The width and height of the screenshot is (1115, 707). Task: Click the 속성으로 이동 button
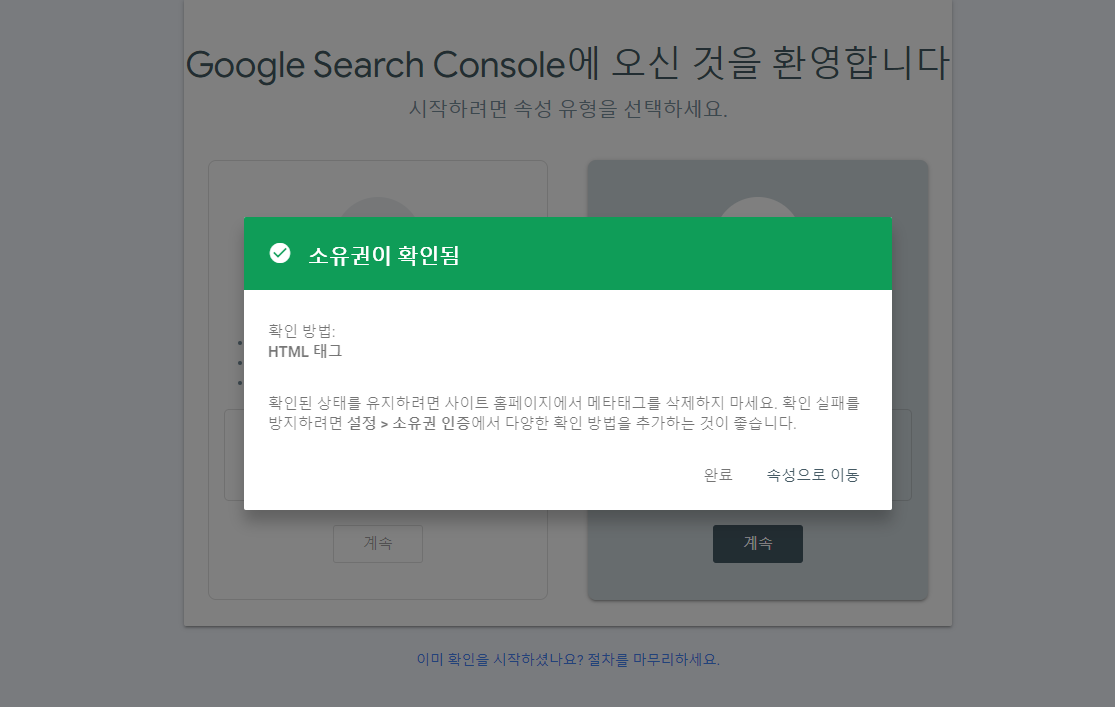coord(812,474)
